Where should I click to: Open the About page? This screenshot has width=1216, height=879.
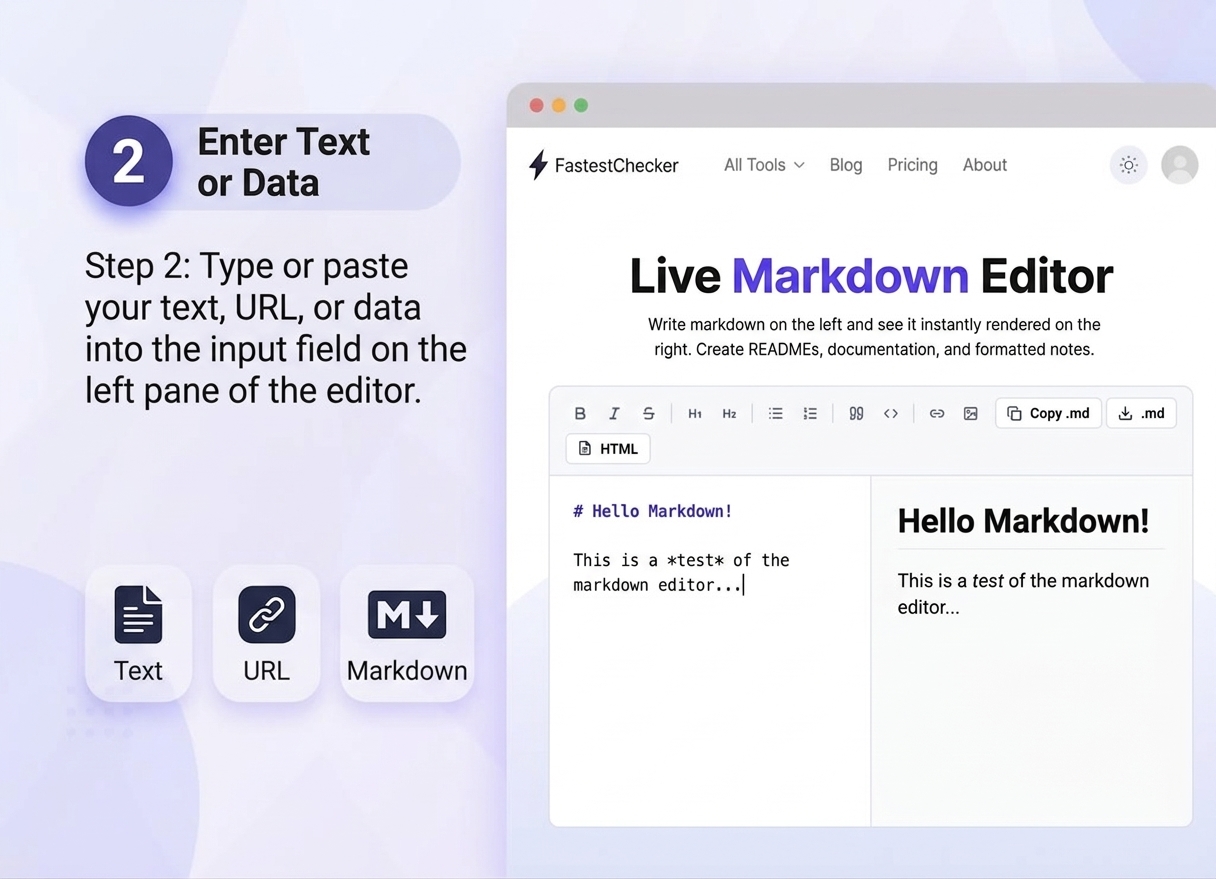(985, 165)
